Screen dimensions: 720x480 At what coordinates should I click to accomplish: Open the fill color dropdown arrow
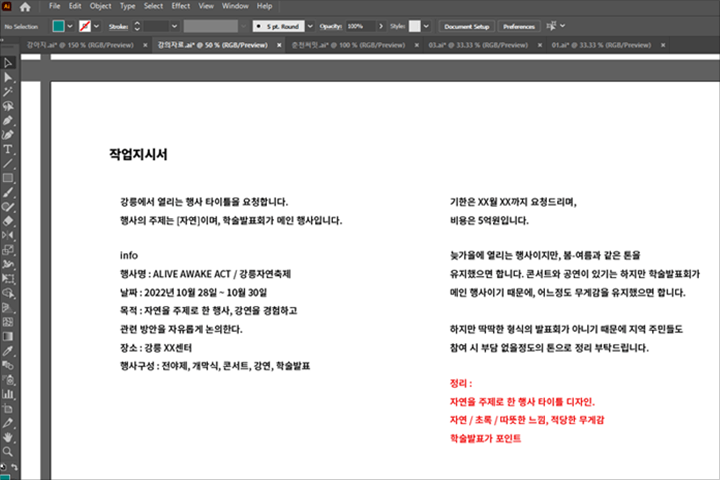(x=70, y=26)
